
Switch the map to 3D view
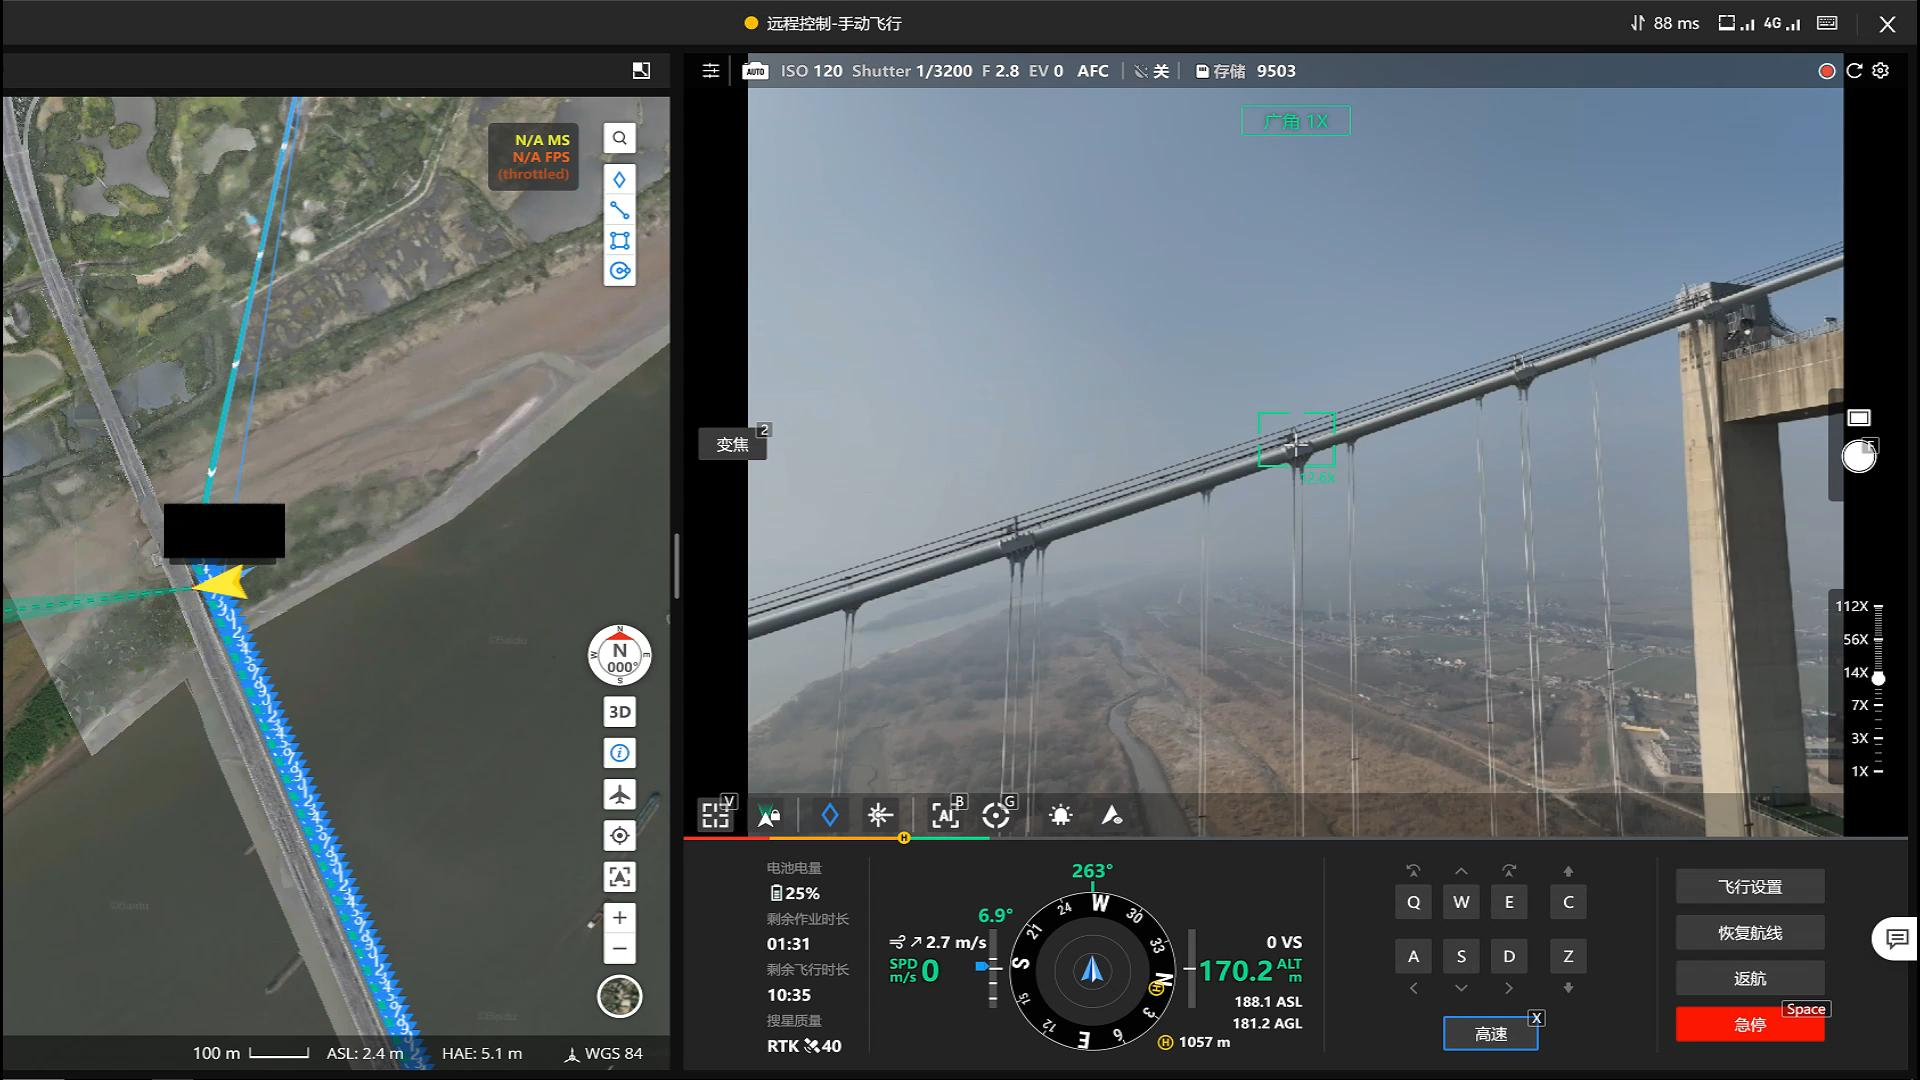coord(620,712)
